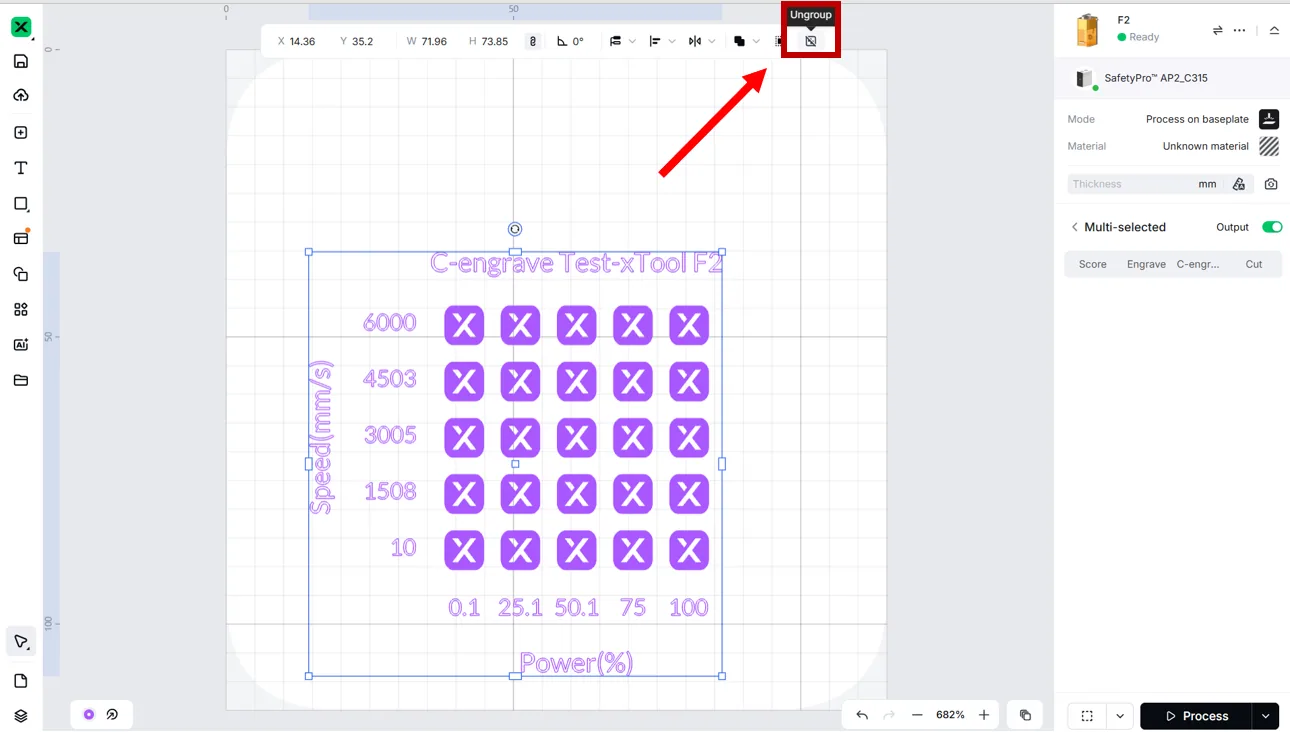Select the Score processing tab

(1092, 264)
